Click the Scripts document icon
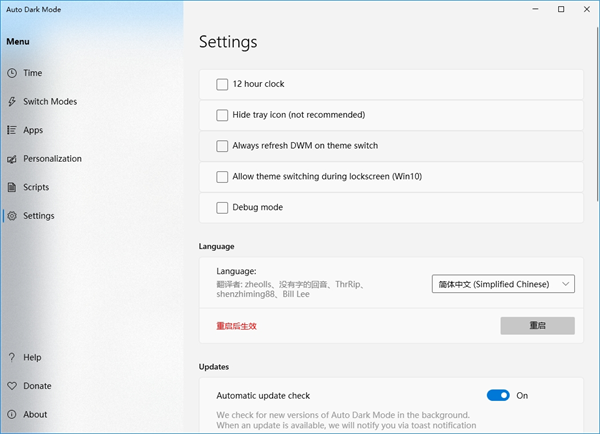The image size is (600, 434). pyautogui.click(x=12, y=187)
